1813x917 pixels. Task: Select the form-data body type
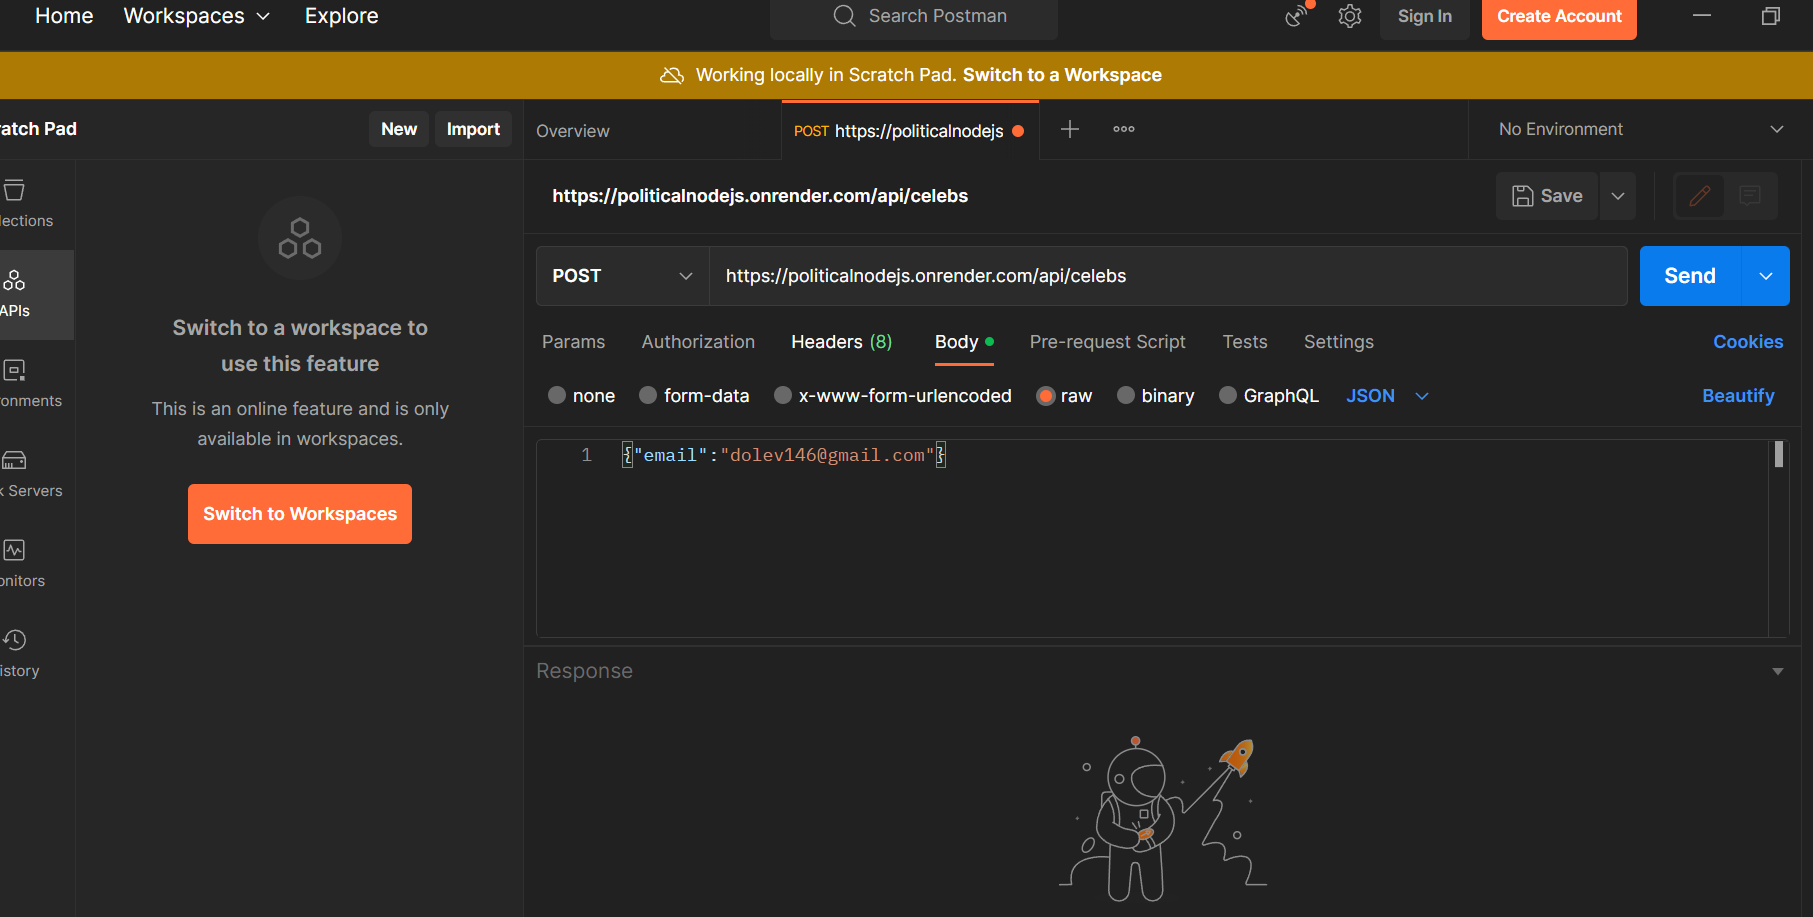[x=694, y=395]
